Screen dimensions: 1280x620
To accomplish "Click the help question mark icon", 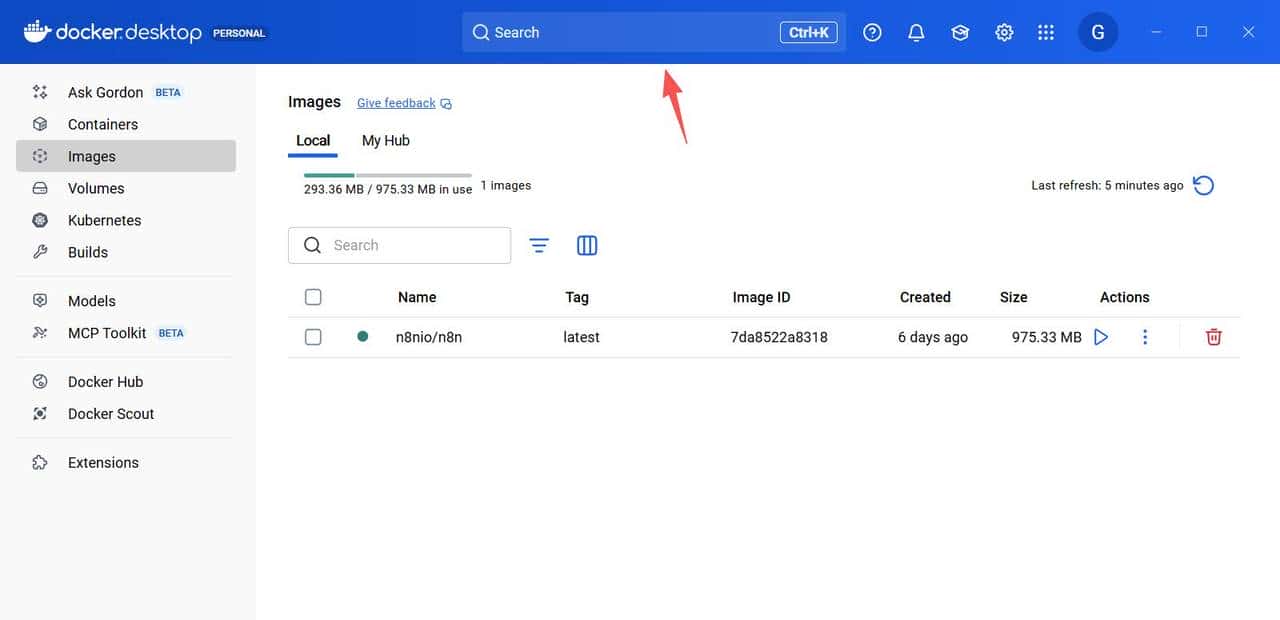I will tap(872, 32).
